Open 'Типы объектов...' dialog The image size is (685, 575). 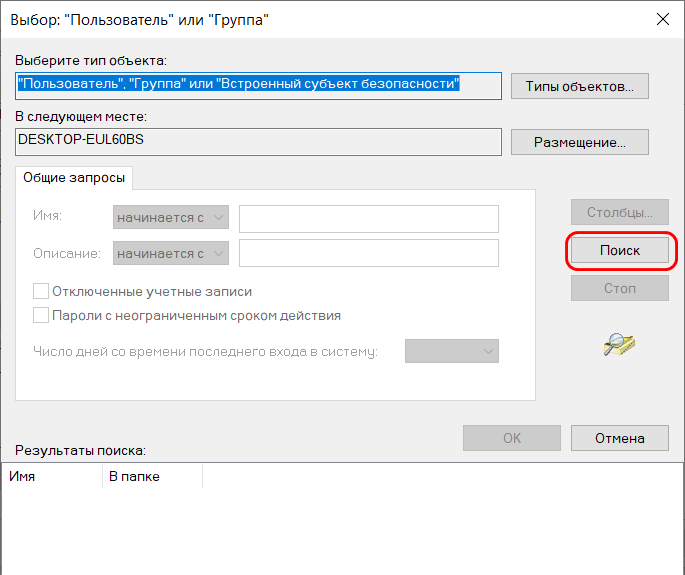(579, 86)
